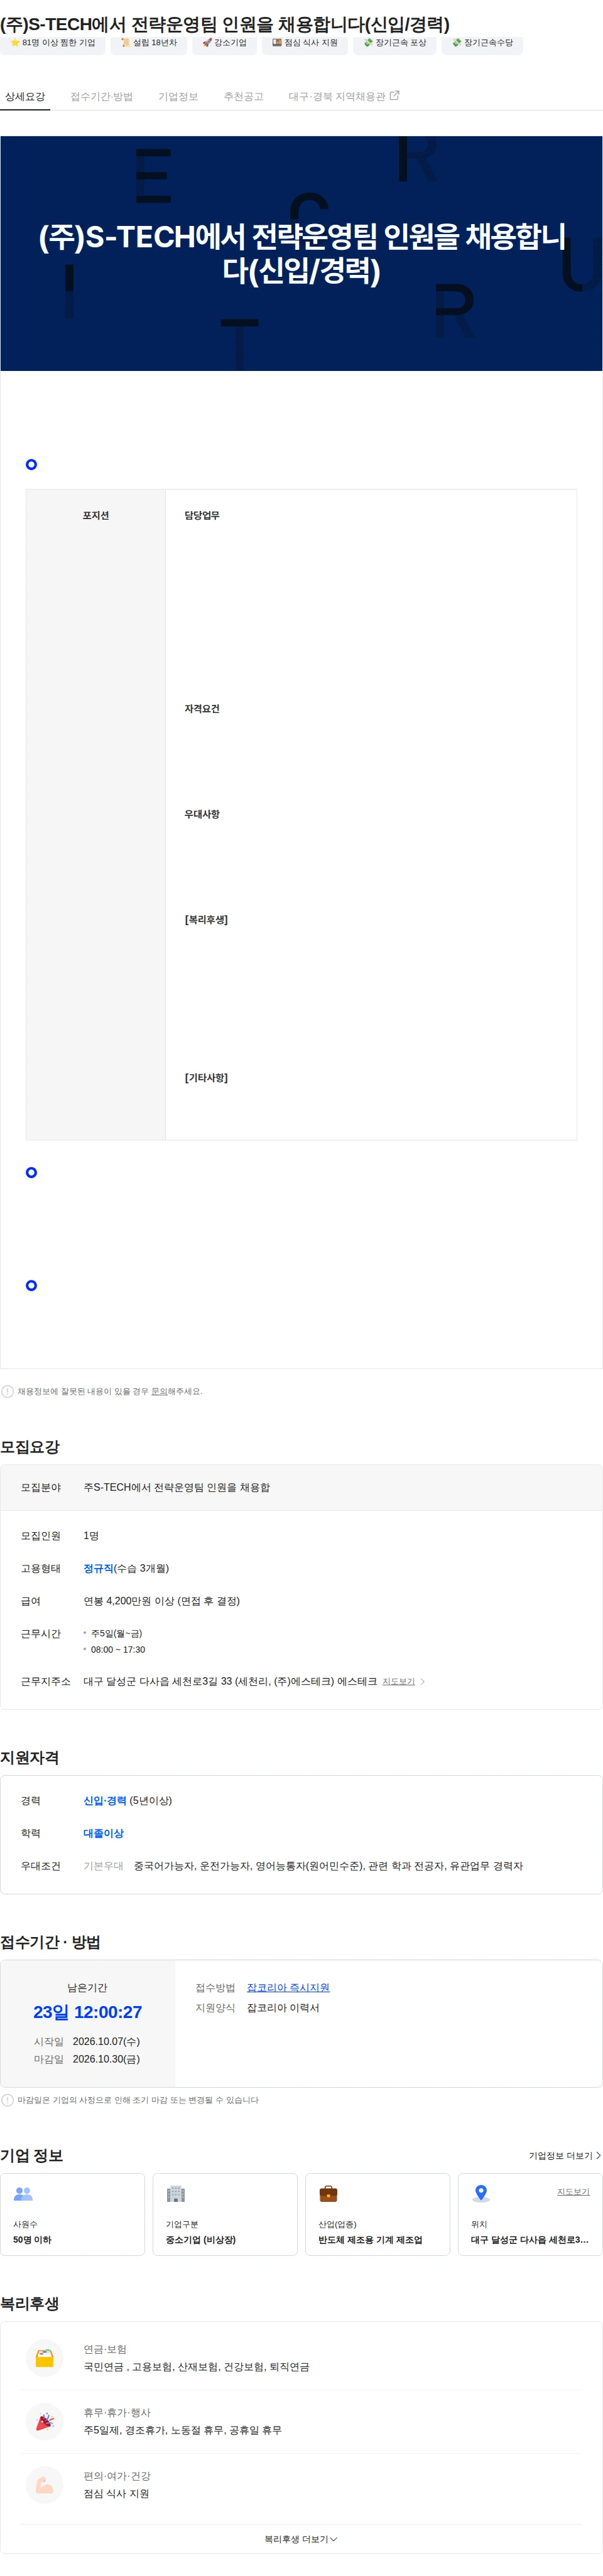Click the meal icon on '점심 식사 지원' tag

point(277,43)
